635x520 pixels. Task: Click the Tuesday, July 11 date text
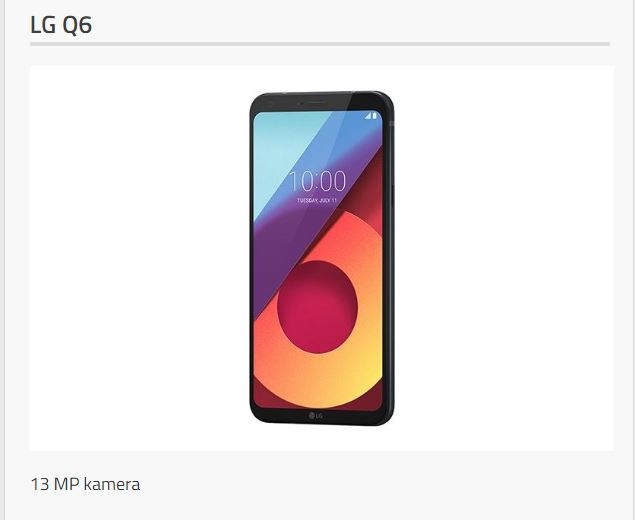click(317, 200)
